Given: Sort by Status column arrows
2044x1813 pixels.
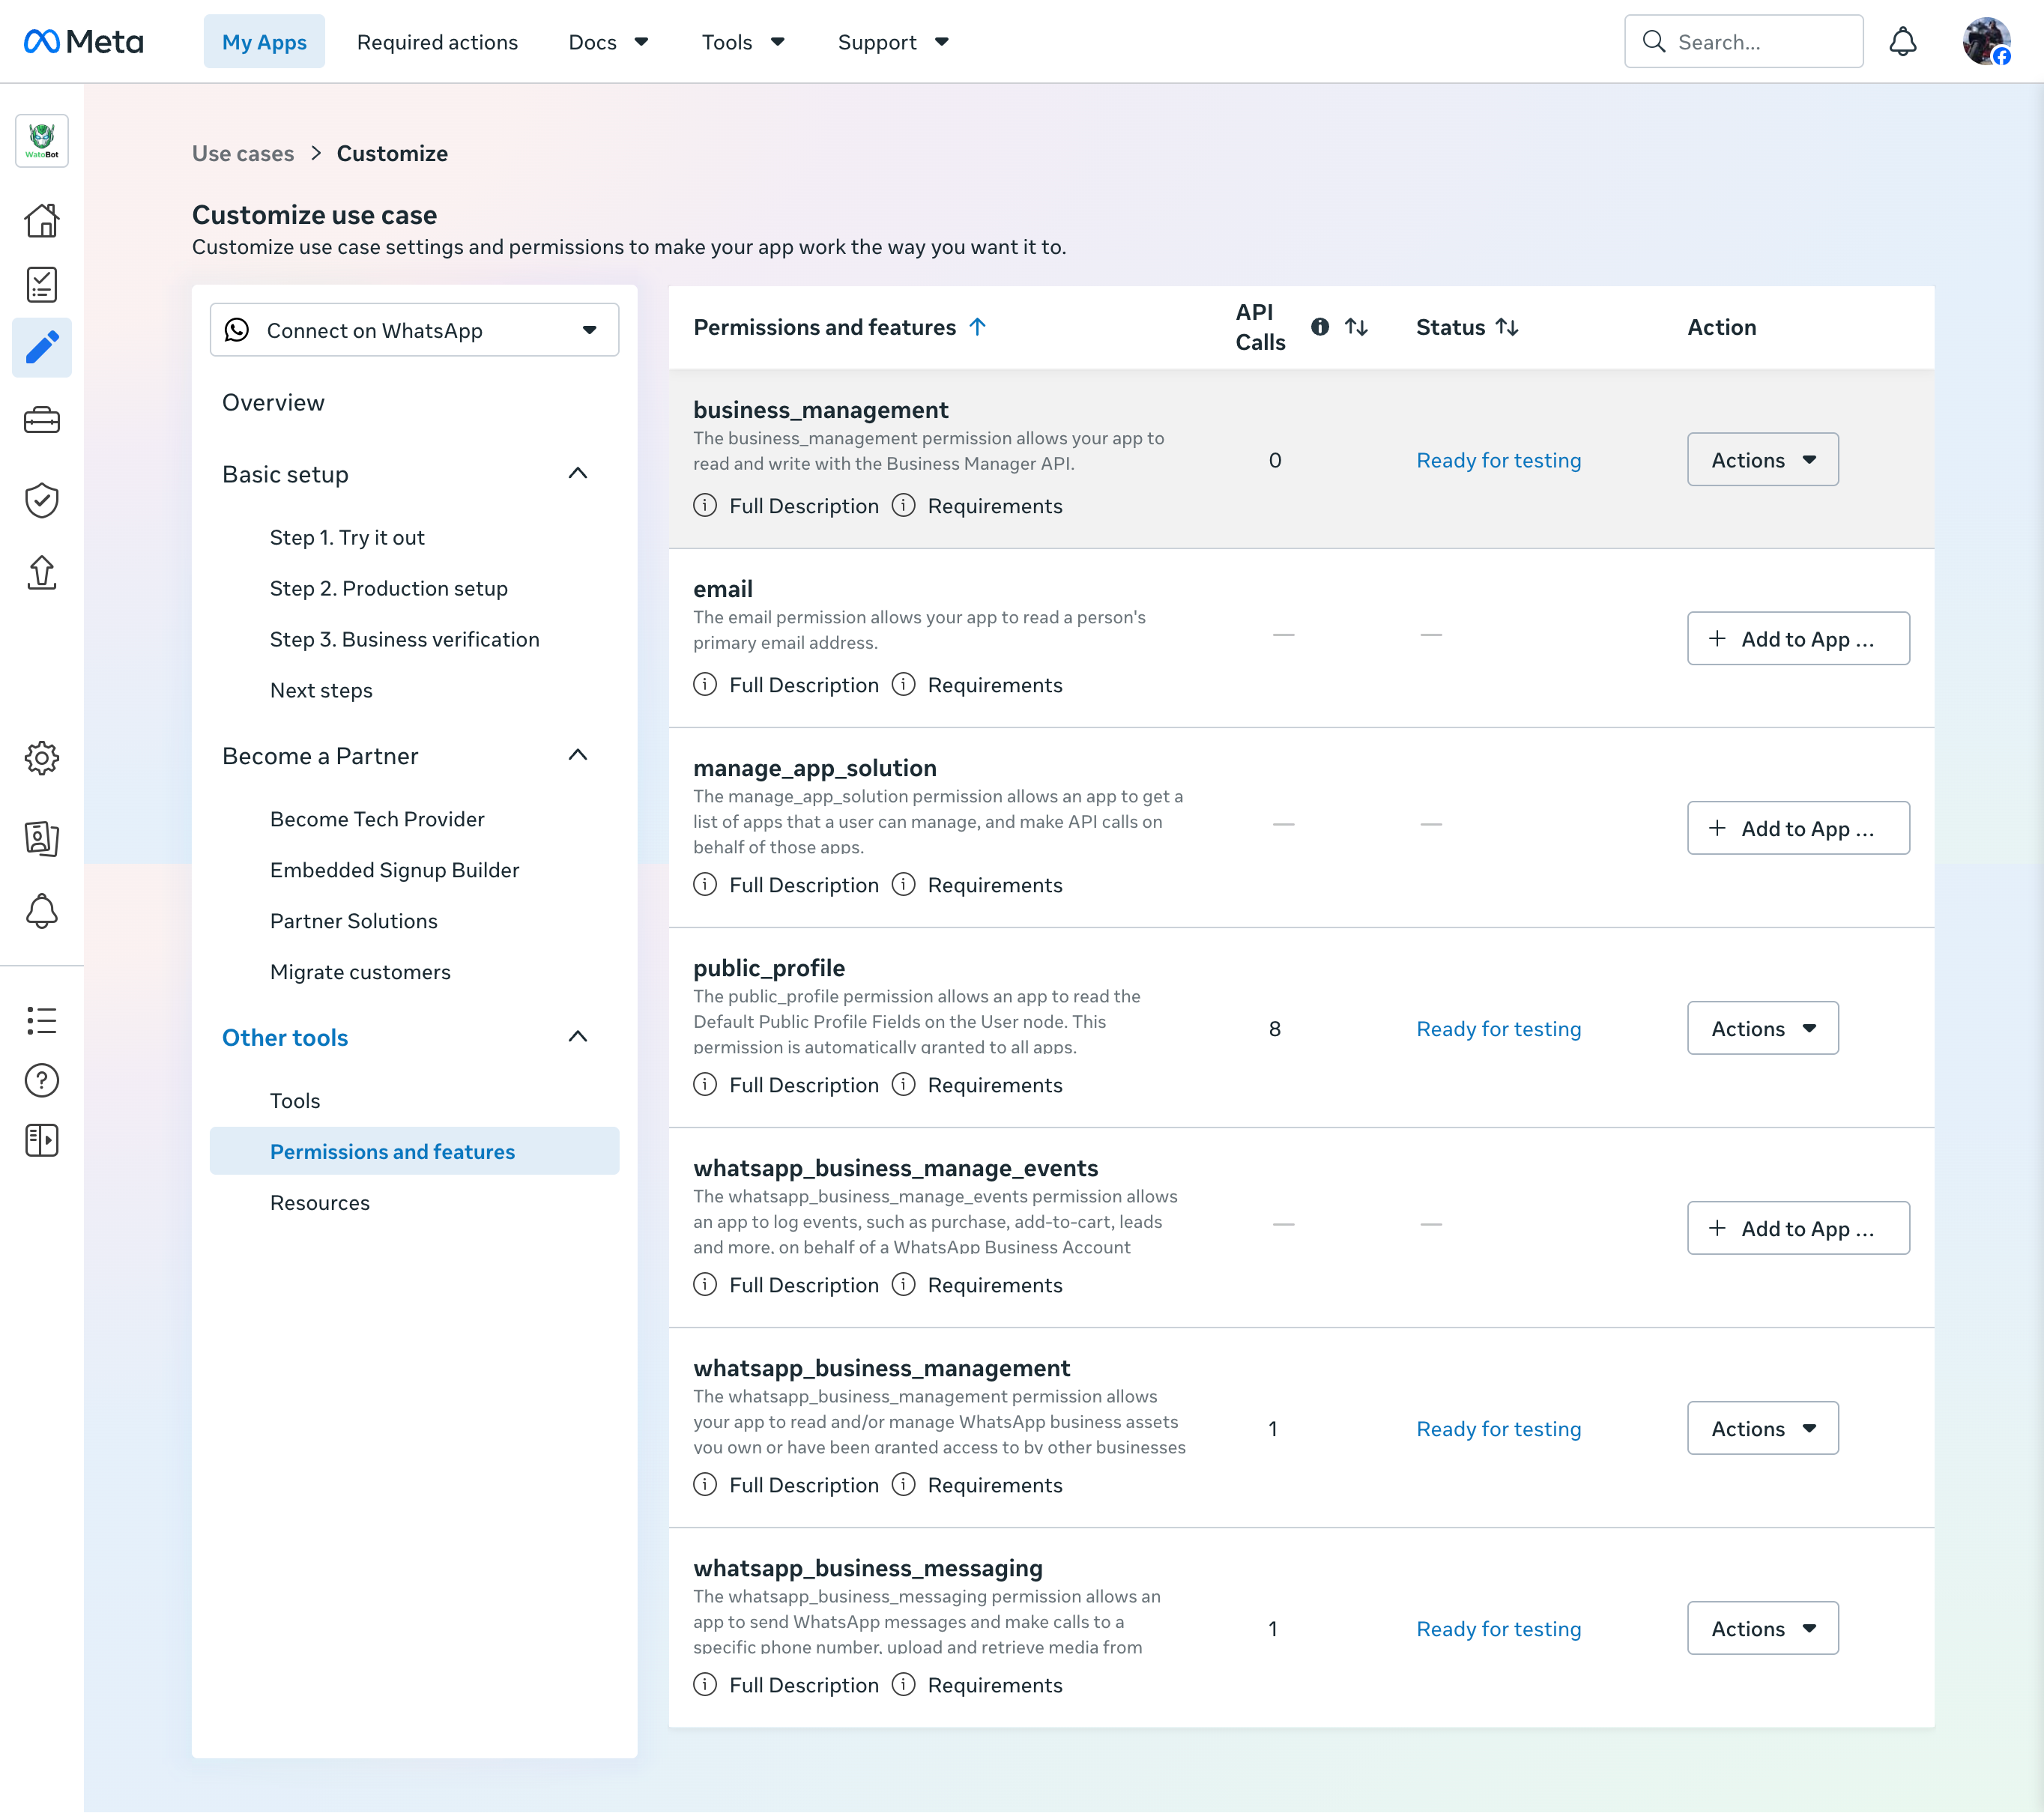Looking at the screenshot, I should click(x=1507, y=327).
